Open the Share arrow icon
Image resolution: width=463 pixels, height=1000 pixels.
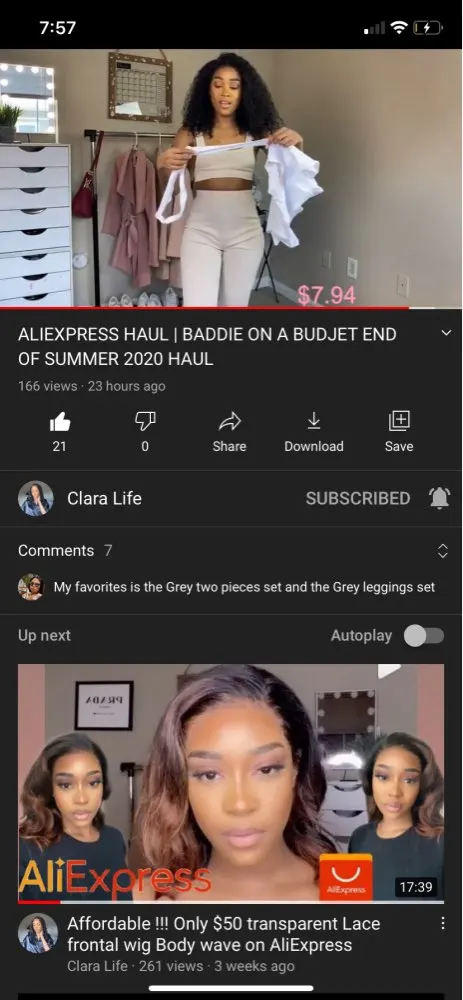pyautogui.click(x=230, y=422)
